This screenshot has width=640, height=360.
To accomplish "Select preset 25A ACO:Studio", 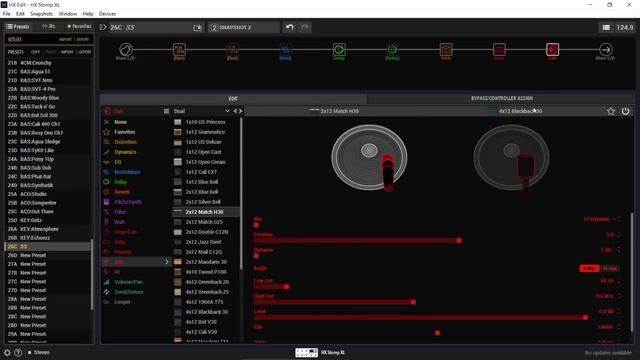I will click(x=48, y=194).
